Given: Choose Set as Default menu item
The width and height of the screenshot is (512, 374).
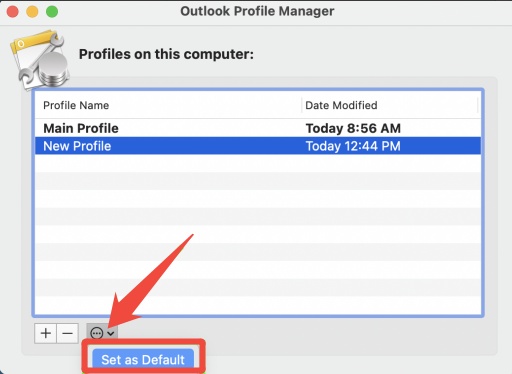Looking at the screenshot, I should click(143, 360).
